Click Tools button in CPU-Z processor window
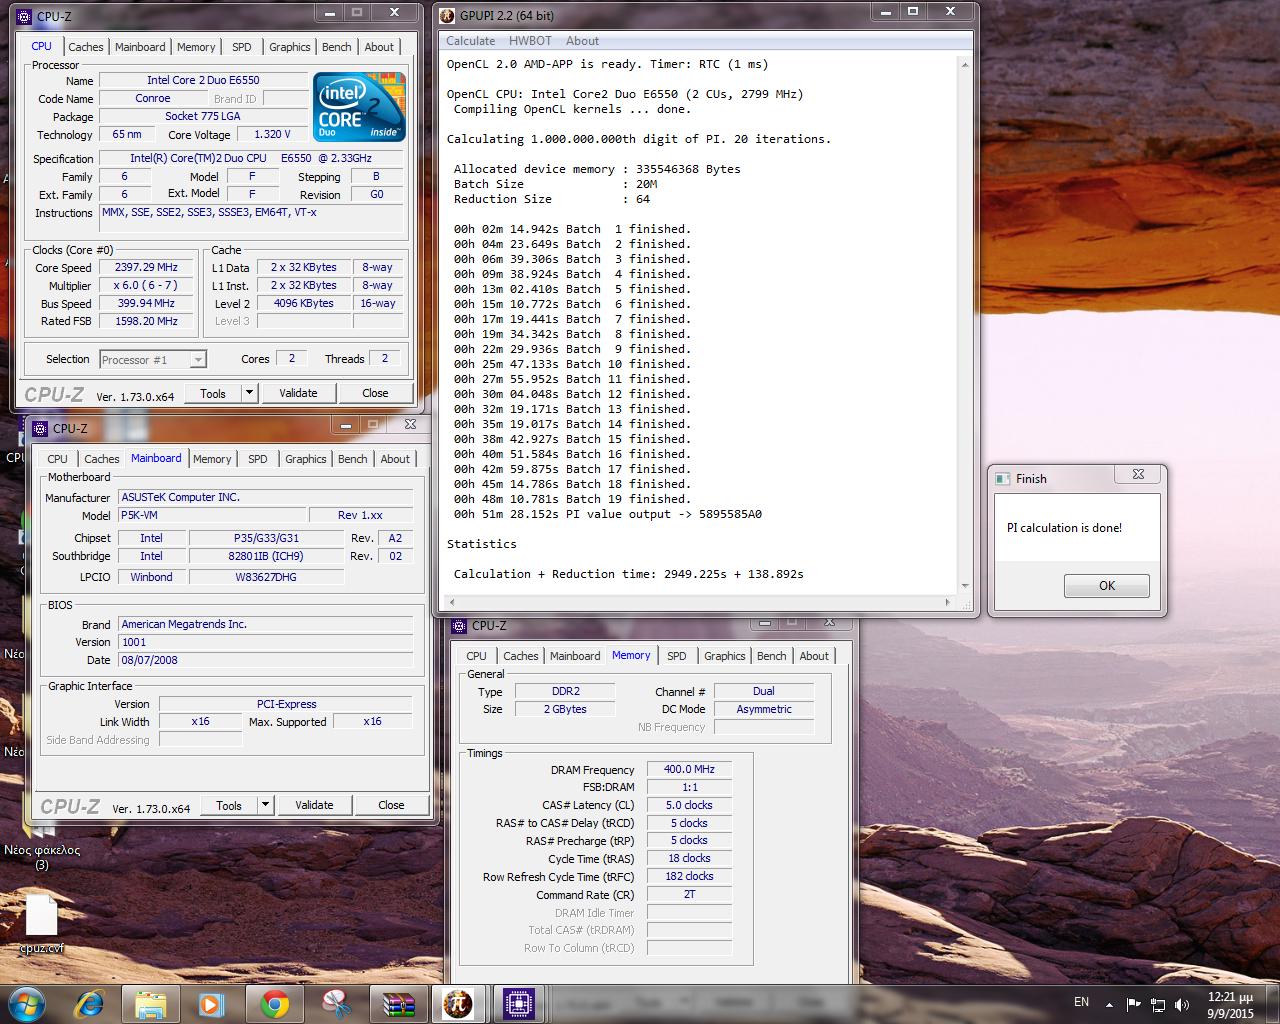Viewport: 1280px width, 1024px height. (213, 393)
